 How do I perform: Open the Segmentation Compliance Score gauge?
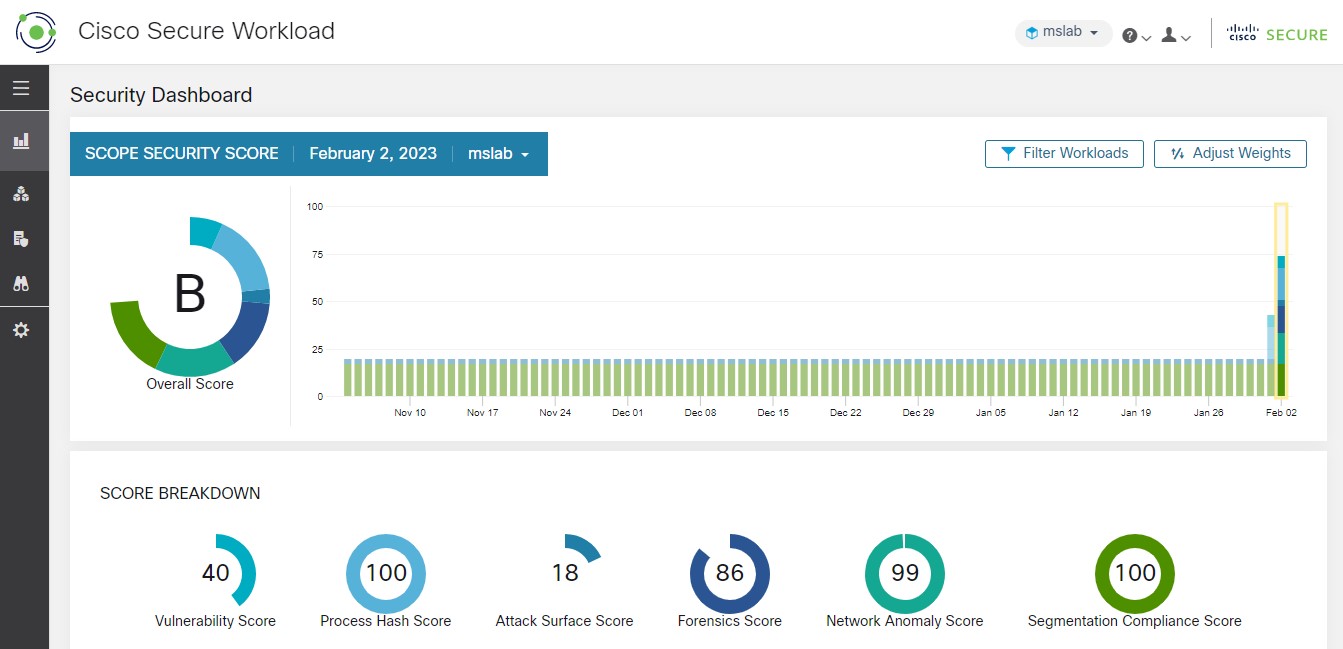(1135, 573)
